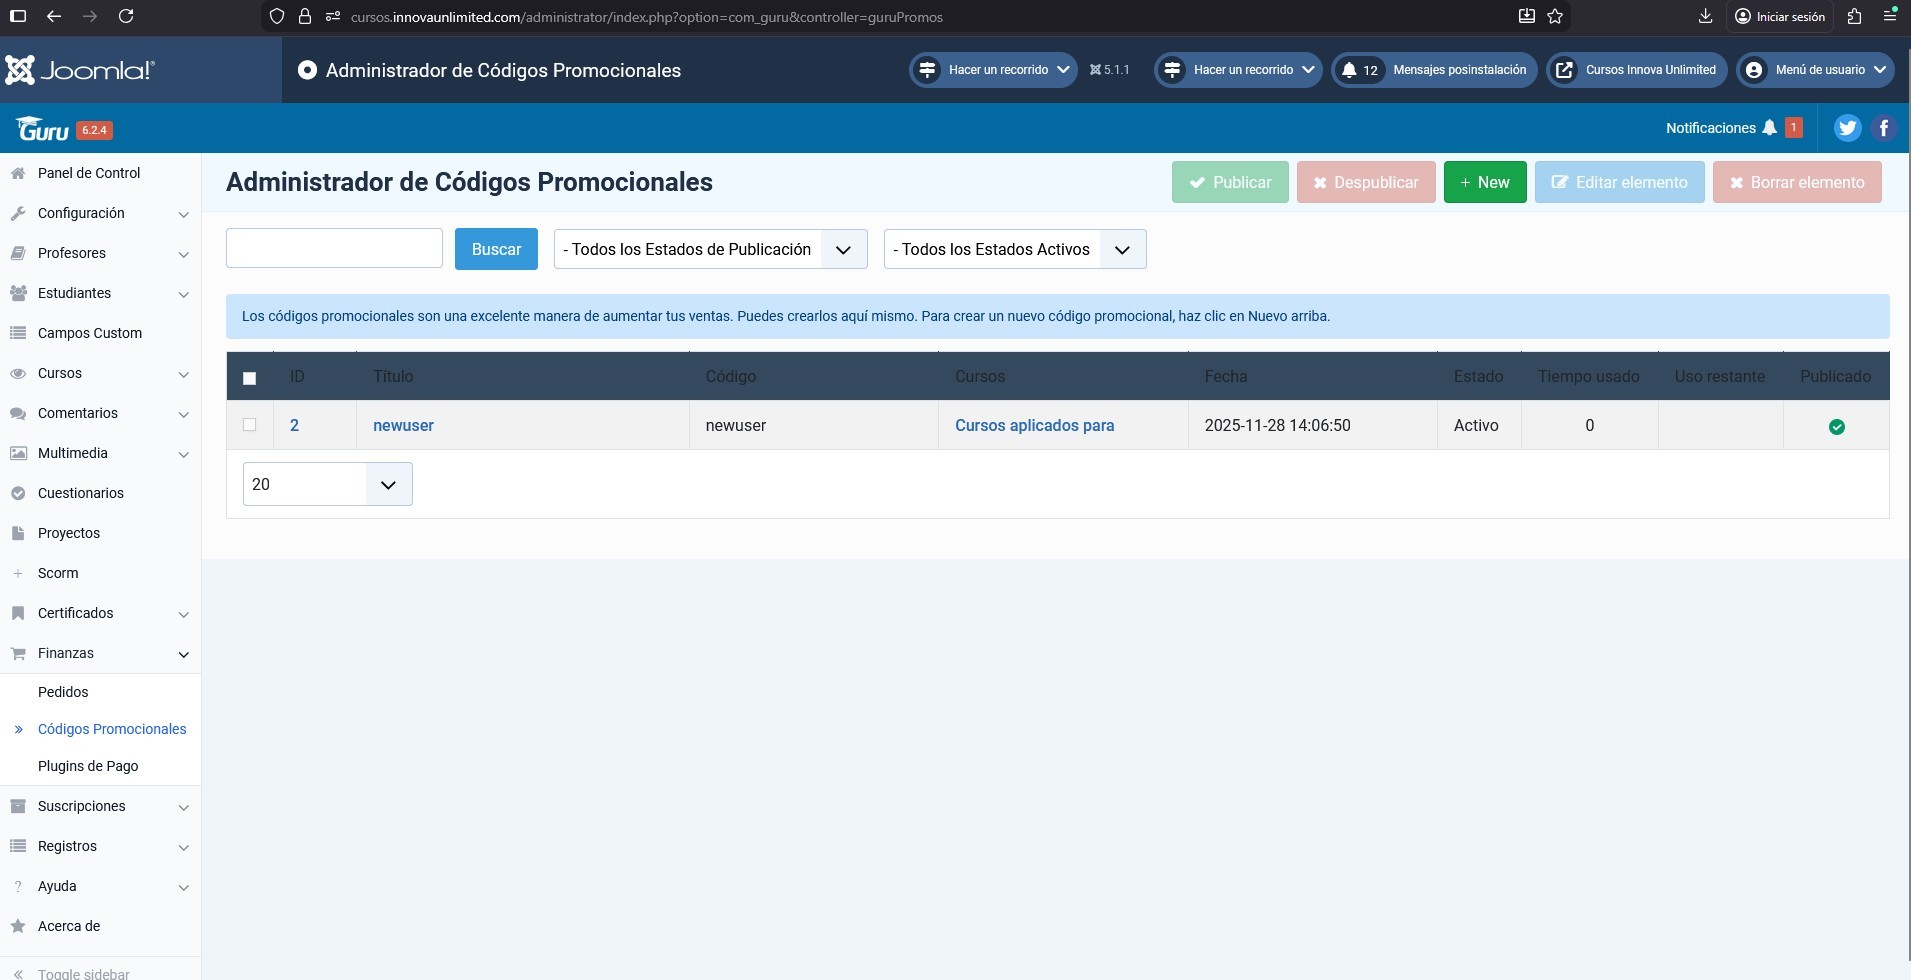Open Pedidos in the Finanzas submenu

[x=63, y=692]
